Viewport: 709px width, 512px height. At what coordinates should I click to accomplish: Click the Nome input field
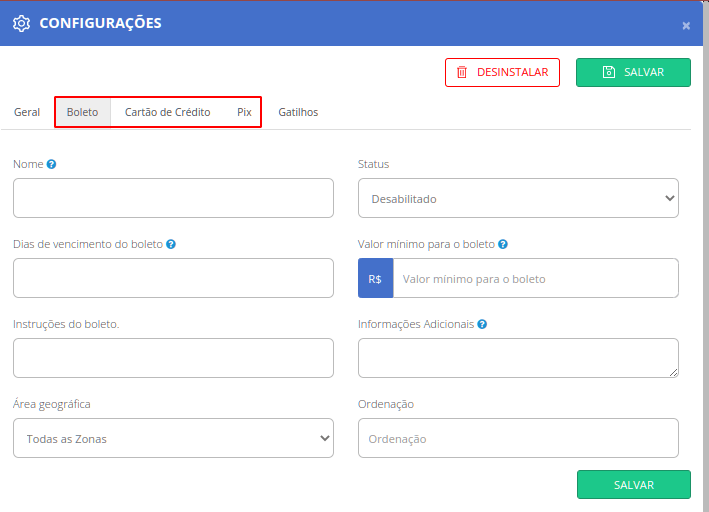point(173,198)
